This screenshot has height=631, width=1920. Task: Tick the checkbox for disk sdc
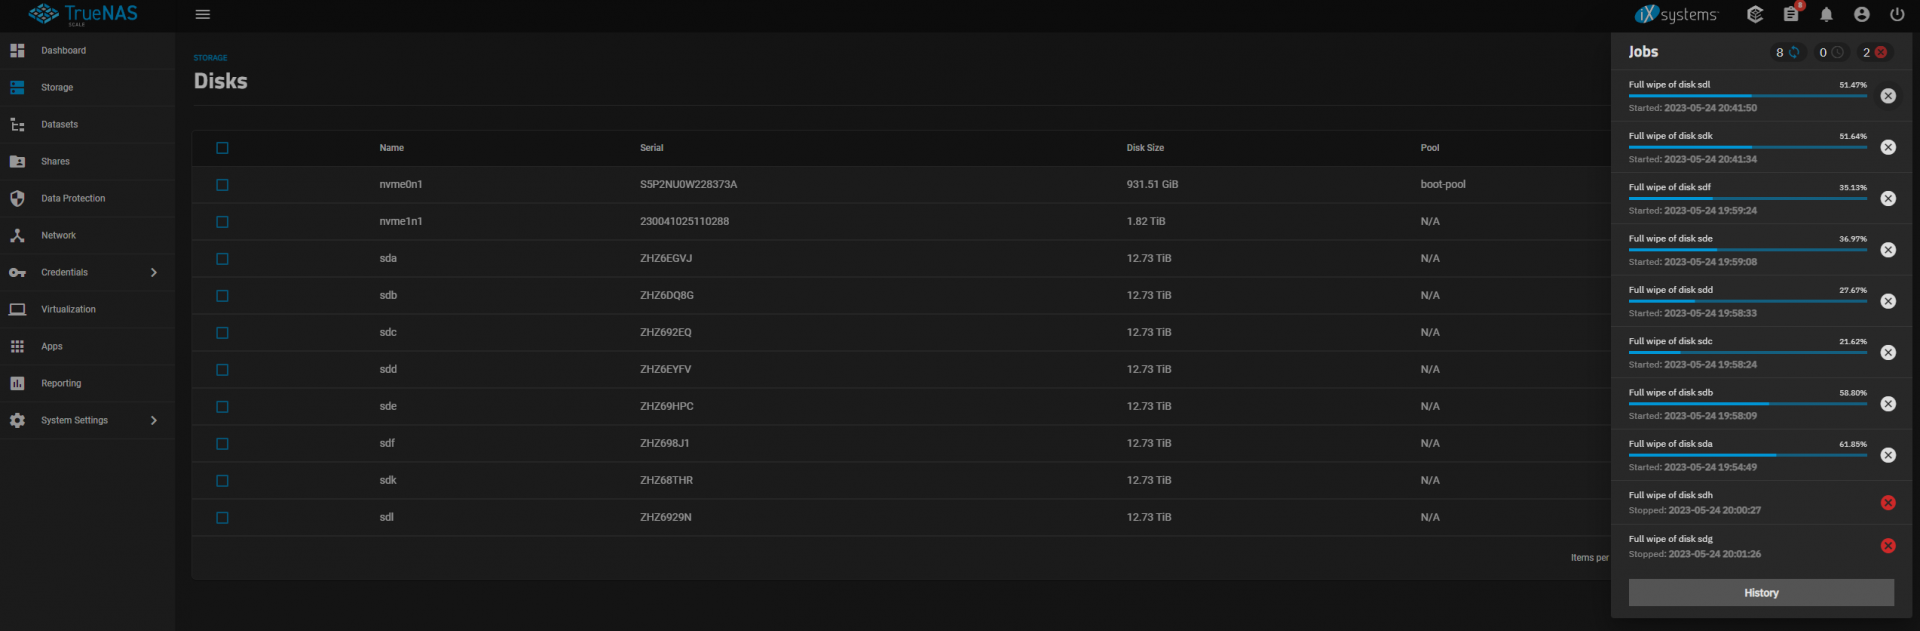pyautogui.click(x=222, y=333)
